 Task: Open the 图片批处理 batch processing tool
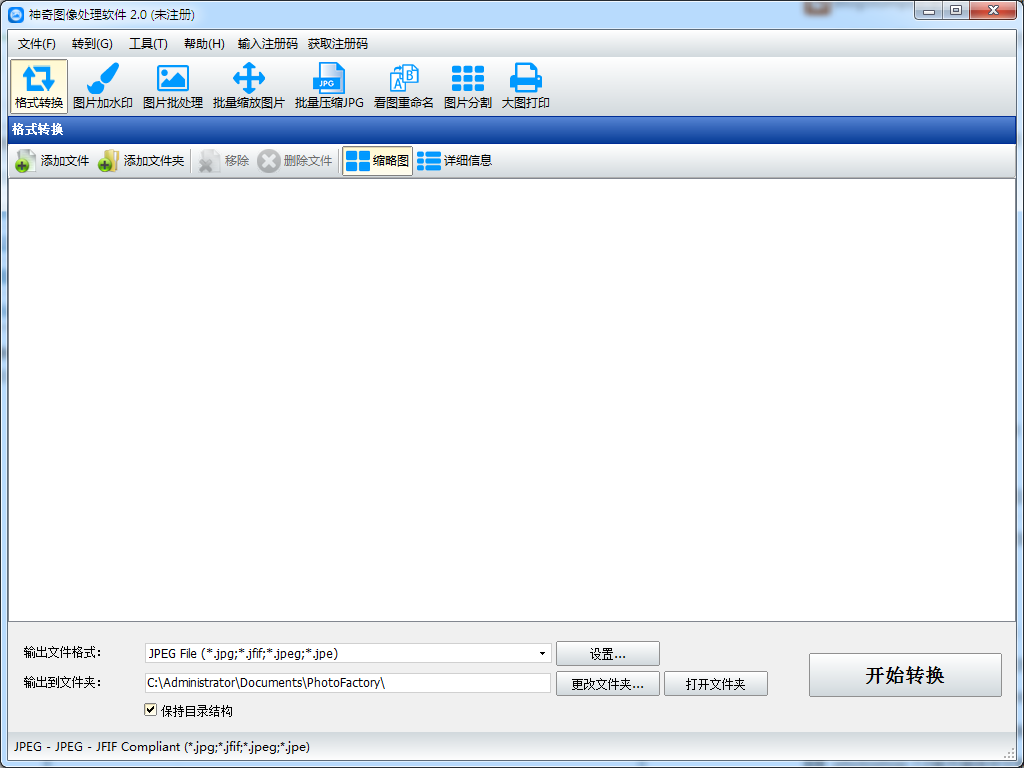[x=173, y=86]
